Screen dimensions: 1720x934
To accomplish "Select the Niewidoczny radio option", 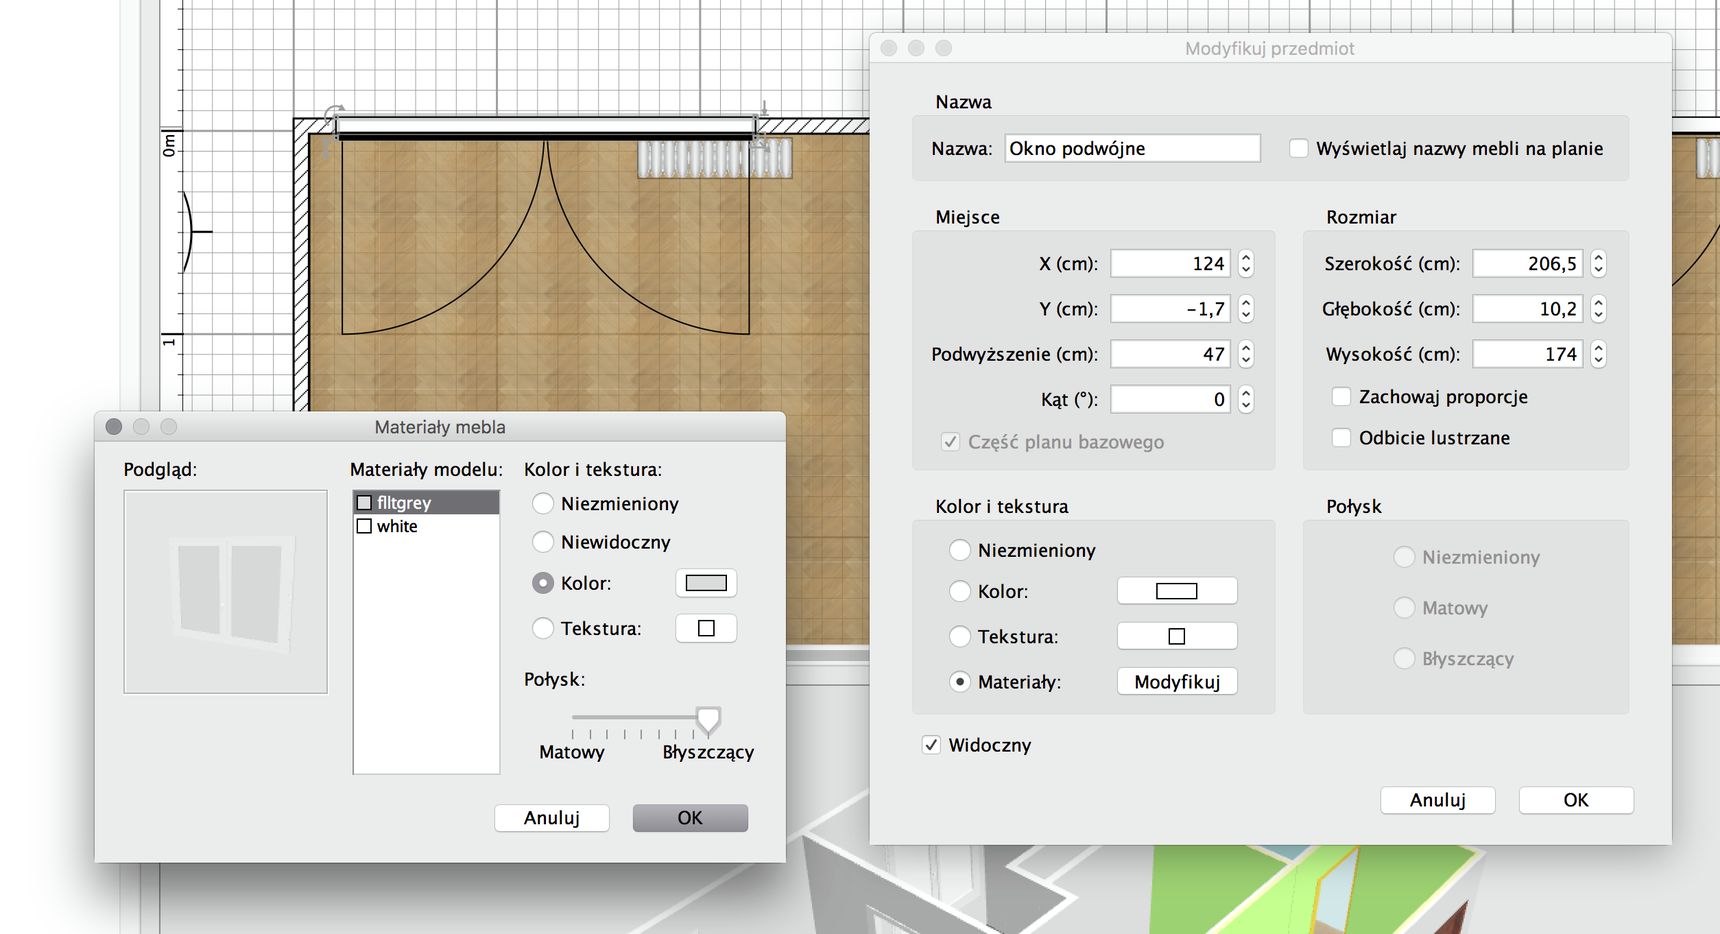I will pyautogui.click(x=543, y=542).
